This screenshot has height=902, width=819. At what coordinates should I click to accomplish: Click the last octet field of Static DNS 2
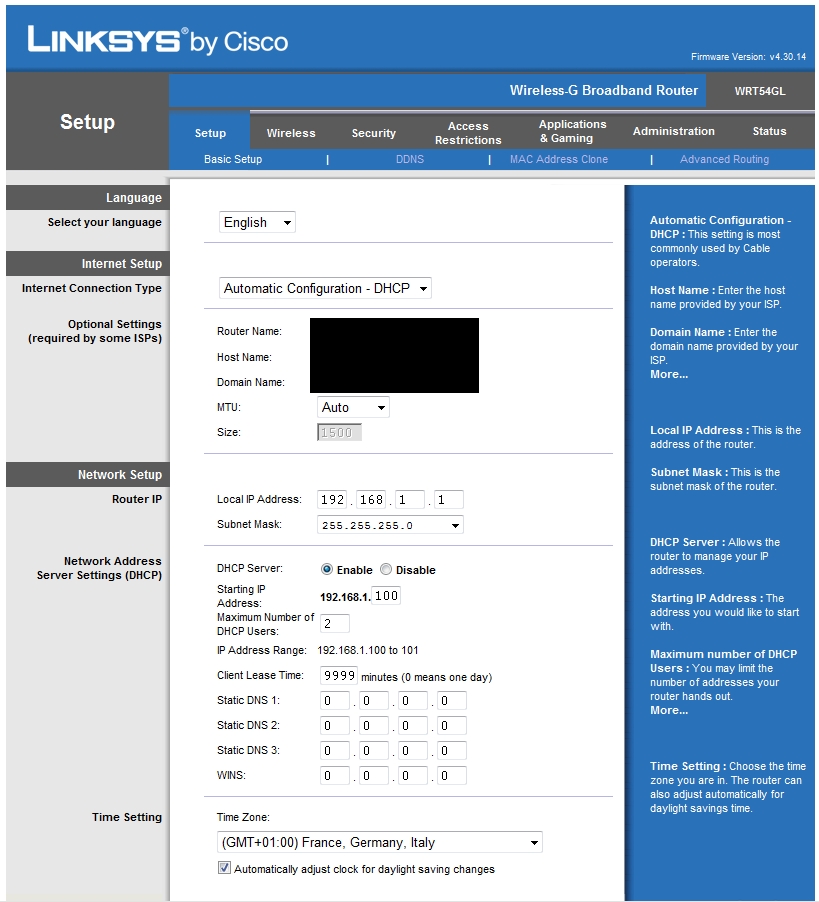click(x=451, y=726)
